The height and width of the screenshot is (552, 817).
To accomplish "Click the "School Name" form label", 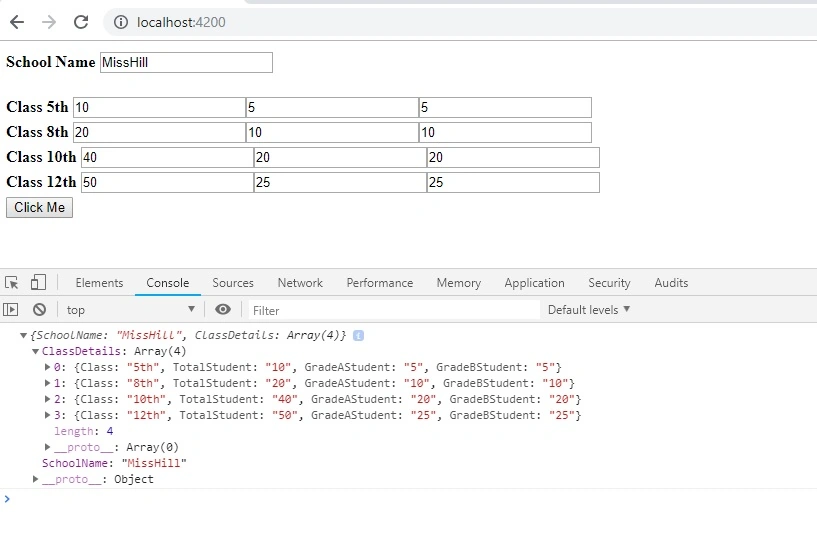I will coord(51,62).
